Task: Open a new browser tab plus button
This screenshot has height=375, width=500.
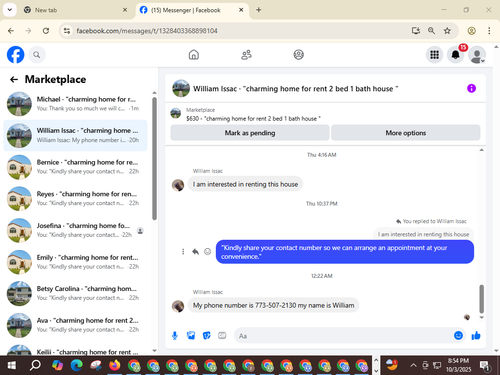Action: pos(258,10)
